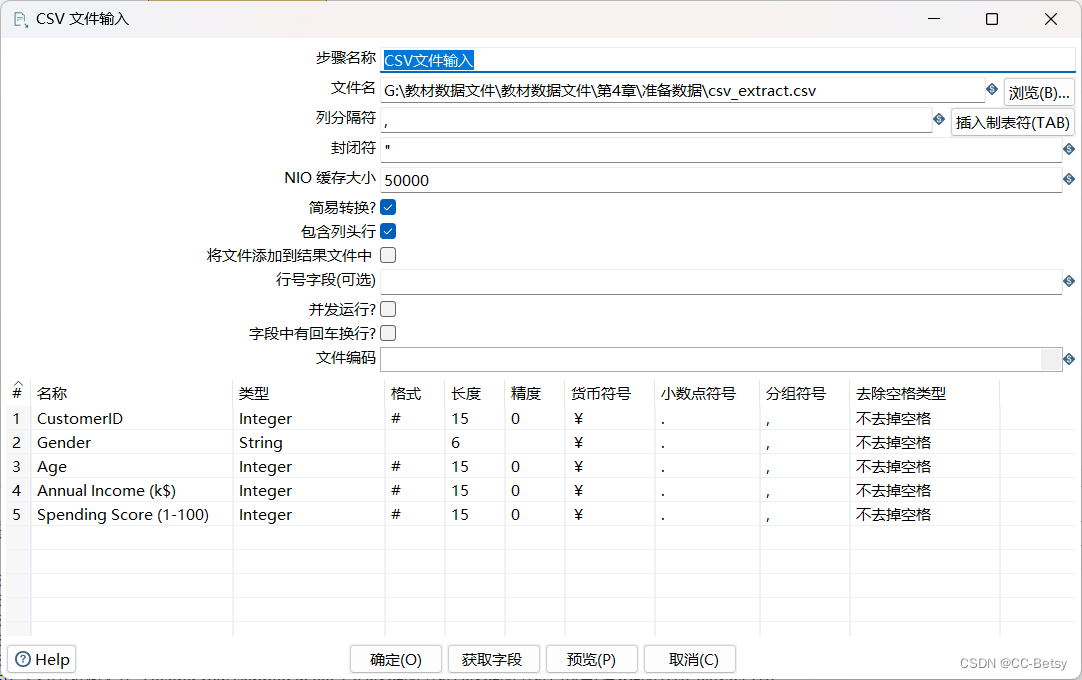This screenshot has width=1082, height=680.
Task: Open the 文件编码 selection box
Action: 1052,359
